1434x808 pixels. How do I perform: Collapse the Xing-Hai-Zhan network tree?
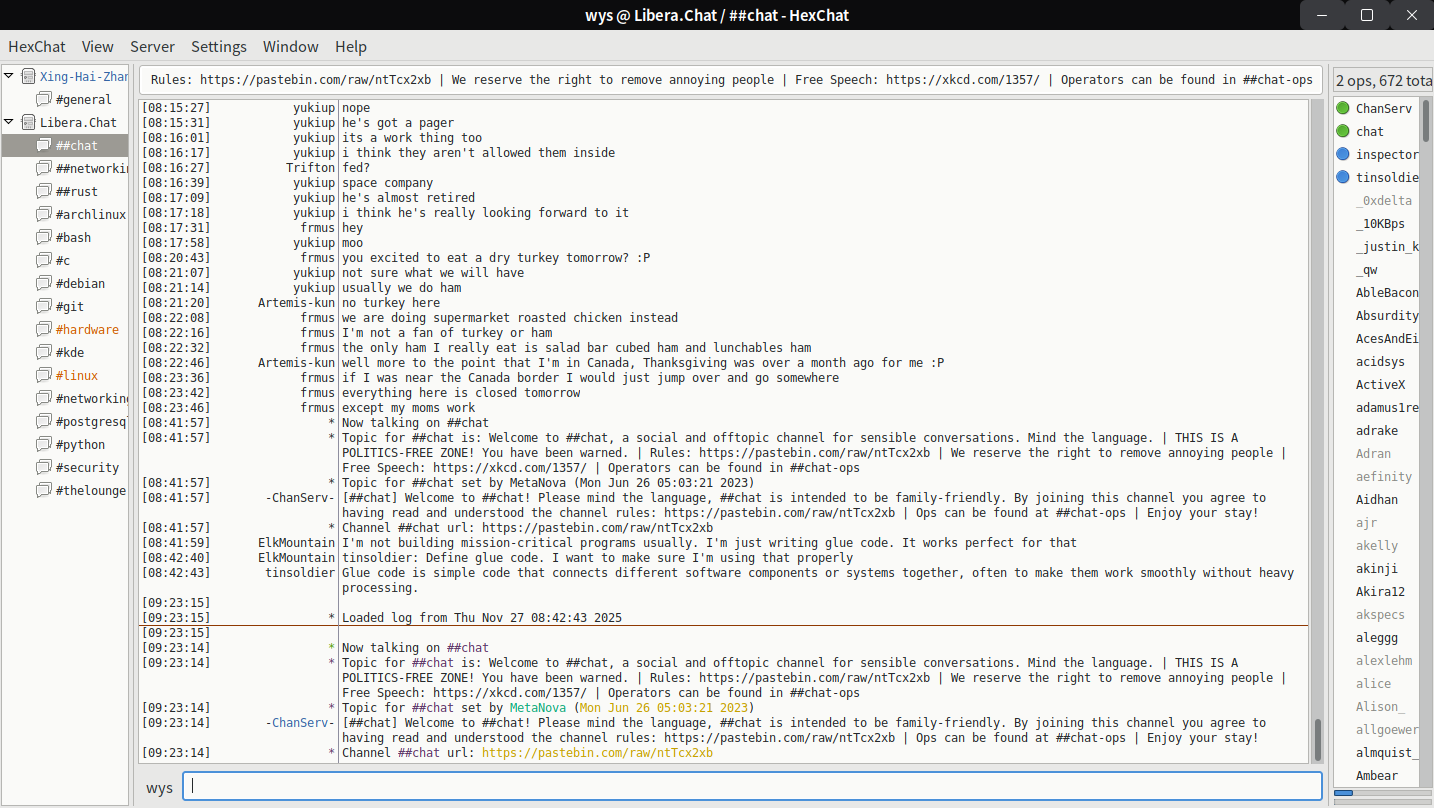click(9, 76)
